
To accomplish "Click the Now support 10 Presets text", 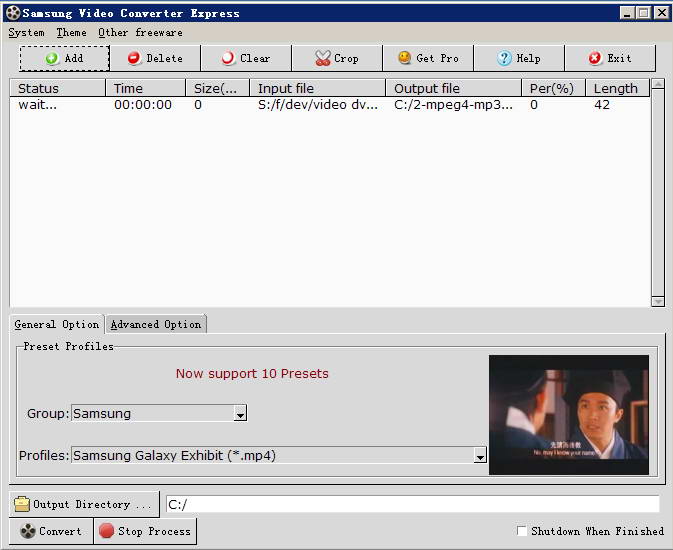I will tap(252, 374).
